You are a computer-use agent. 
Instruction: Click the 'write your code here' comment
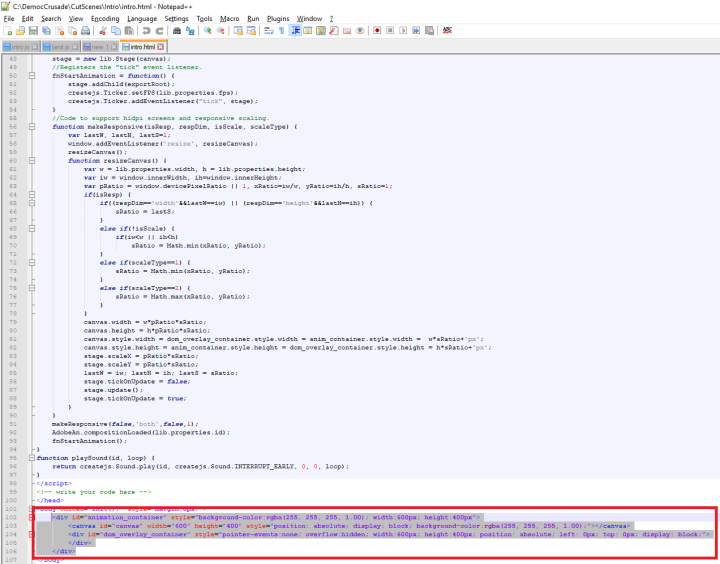click(94, 492)
